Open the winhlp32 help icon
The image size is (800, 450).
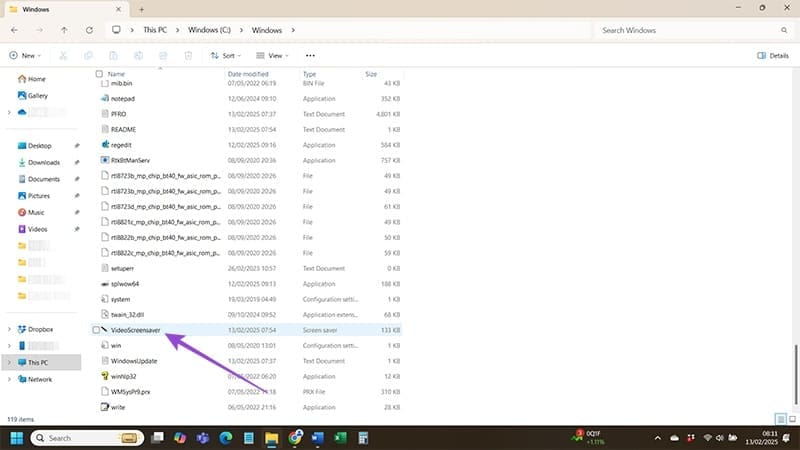[104, 376]
